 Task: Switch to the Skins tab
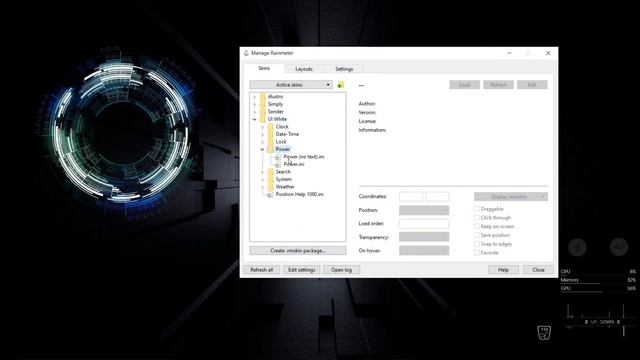pos(264,69)
